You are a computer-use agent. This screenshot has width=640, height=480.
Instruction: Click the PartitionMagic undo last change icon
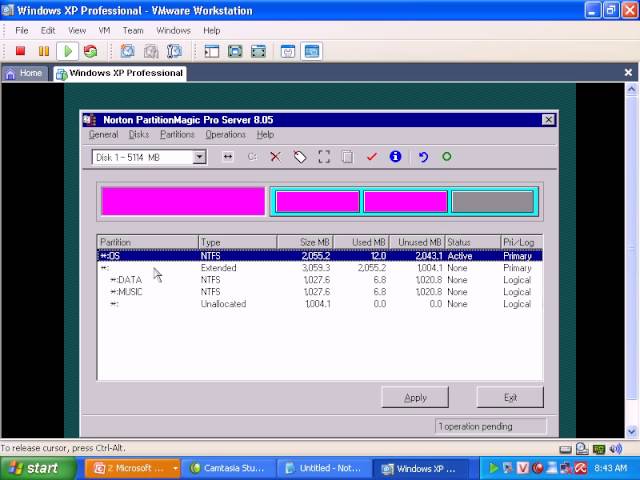pyautogui.click(x=424, y=157)
